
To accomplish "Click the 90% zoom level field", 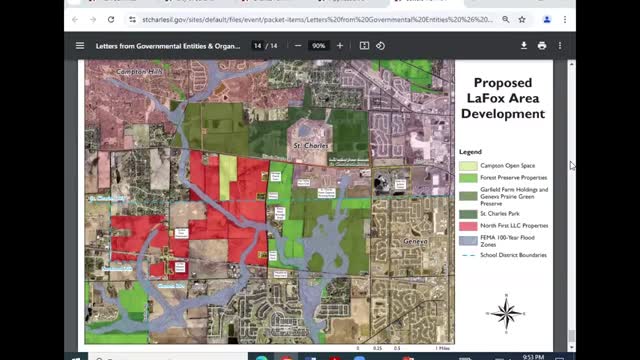I will (318, 46).
